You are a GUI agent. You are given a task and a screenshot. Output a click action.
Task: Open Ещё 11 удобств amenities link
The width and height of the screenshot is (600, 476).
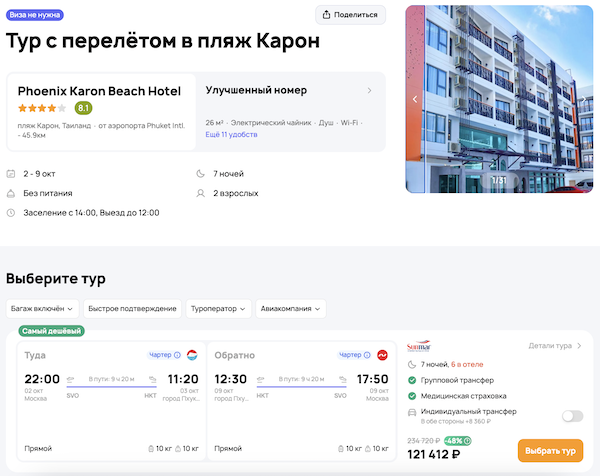point(232,133)
